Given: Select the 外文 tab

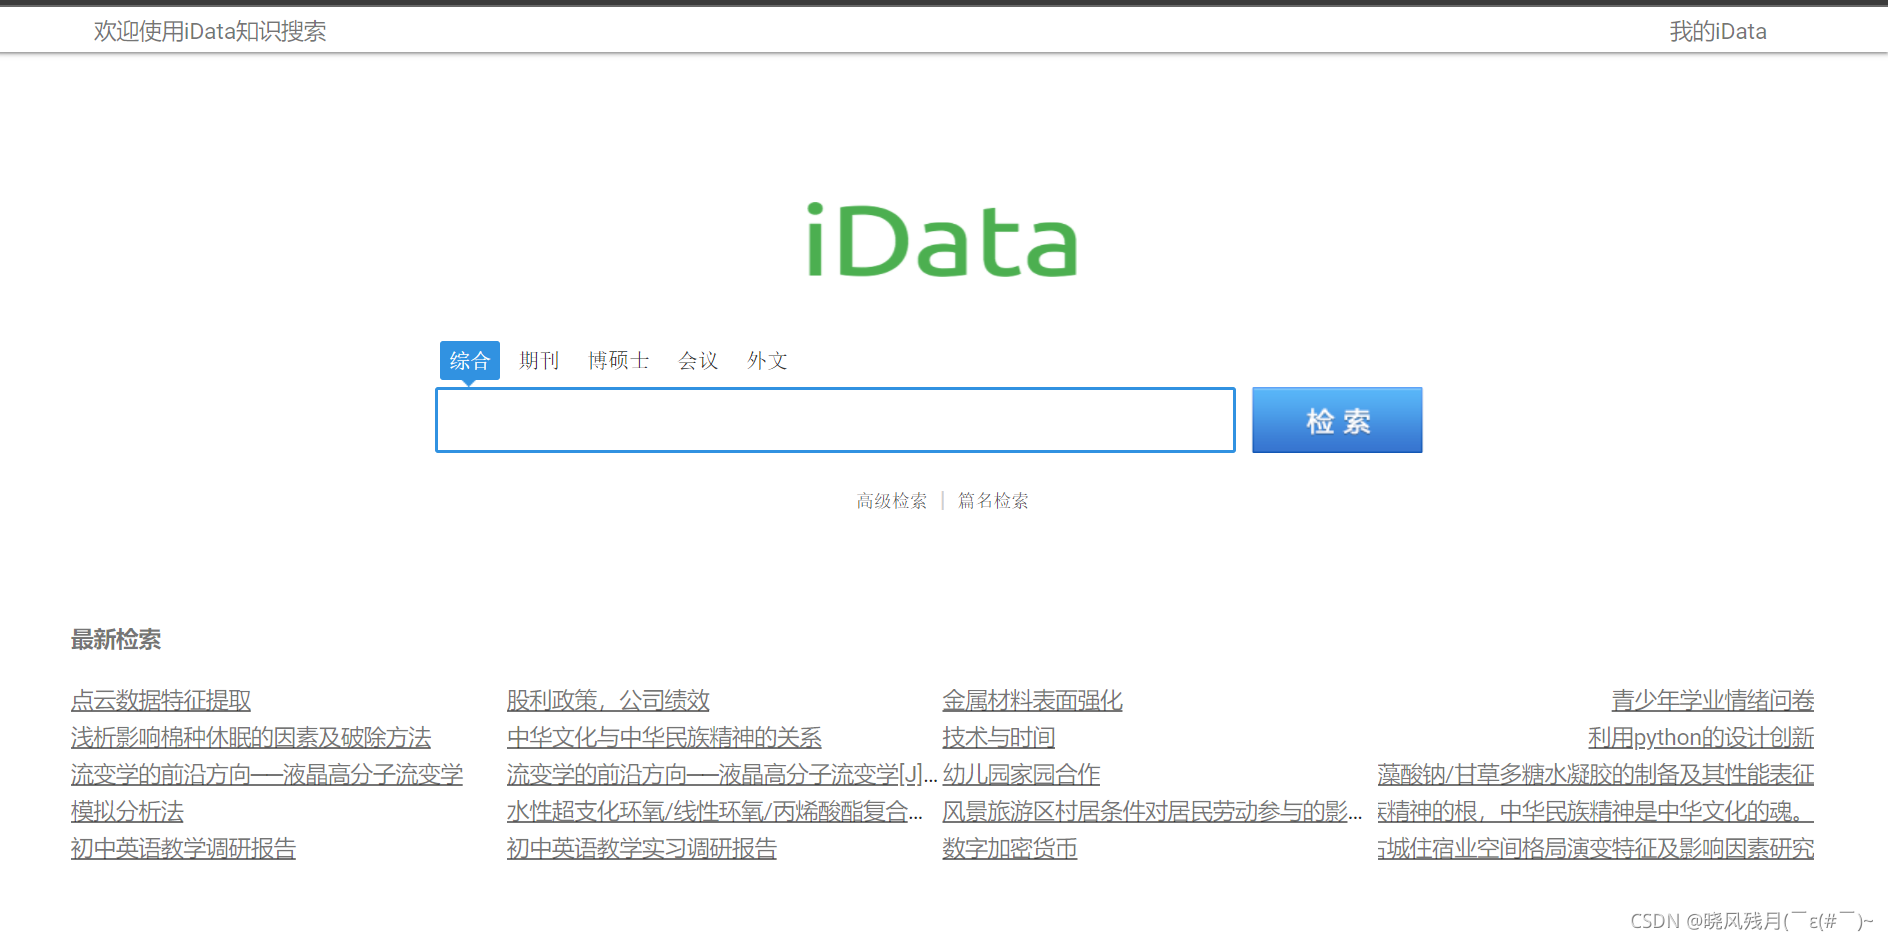Looking at the screenshot, I should pos(767,360).
